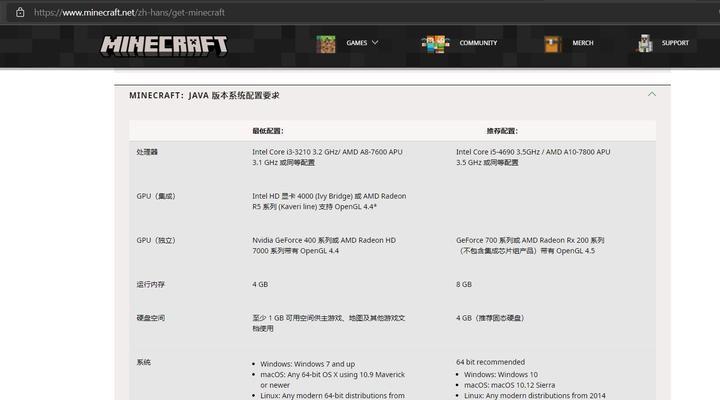Viewport: 720px width, 400px height.
Task: Click the '至少 1 GB 可用空间' storage cell
Action: coord(328,323)
